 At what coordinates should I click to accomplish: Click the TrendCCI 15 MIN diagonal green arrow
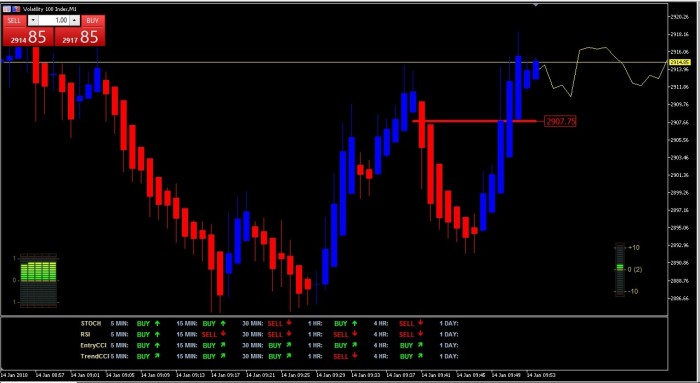223,356
